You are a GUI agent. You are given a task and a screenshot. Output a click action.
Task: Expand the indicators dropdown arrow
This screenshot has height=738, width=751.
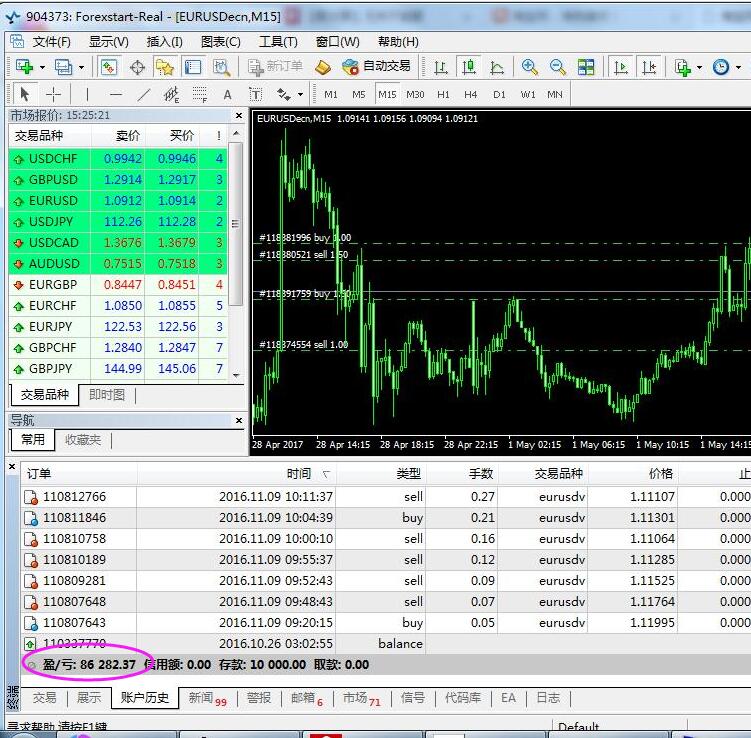point(699,68)
